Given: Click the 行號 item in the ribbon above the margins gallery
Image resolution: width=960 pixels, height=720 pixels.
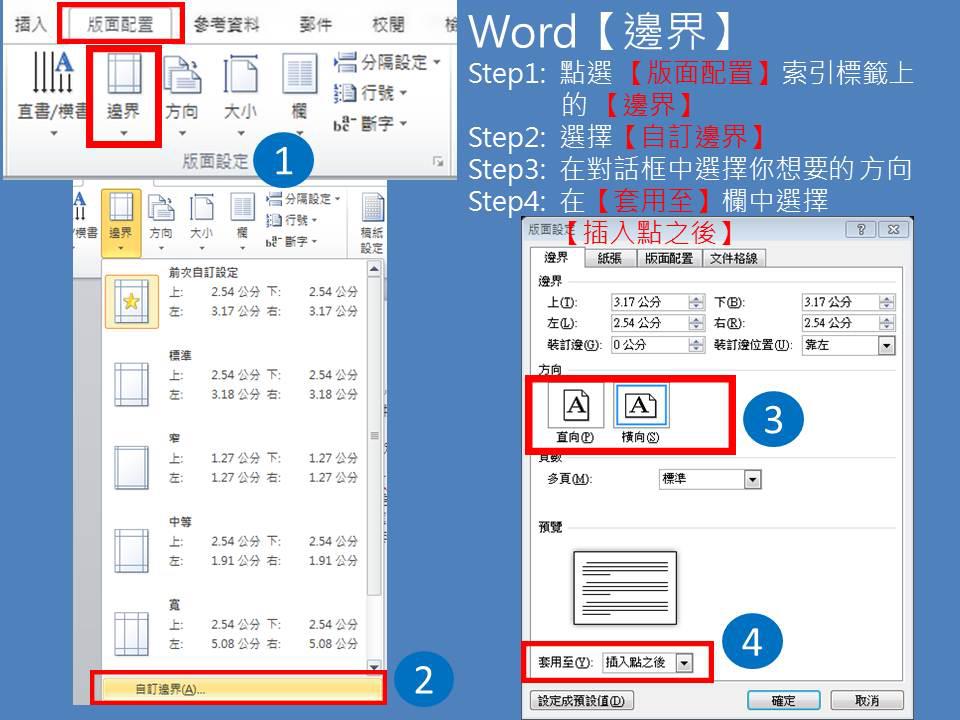Looking at the screenshot, I should pyautogui.click(x=292, y=220).
